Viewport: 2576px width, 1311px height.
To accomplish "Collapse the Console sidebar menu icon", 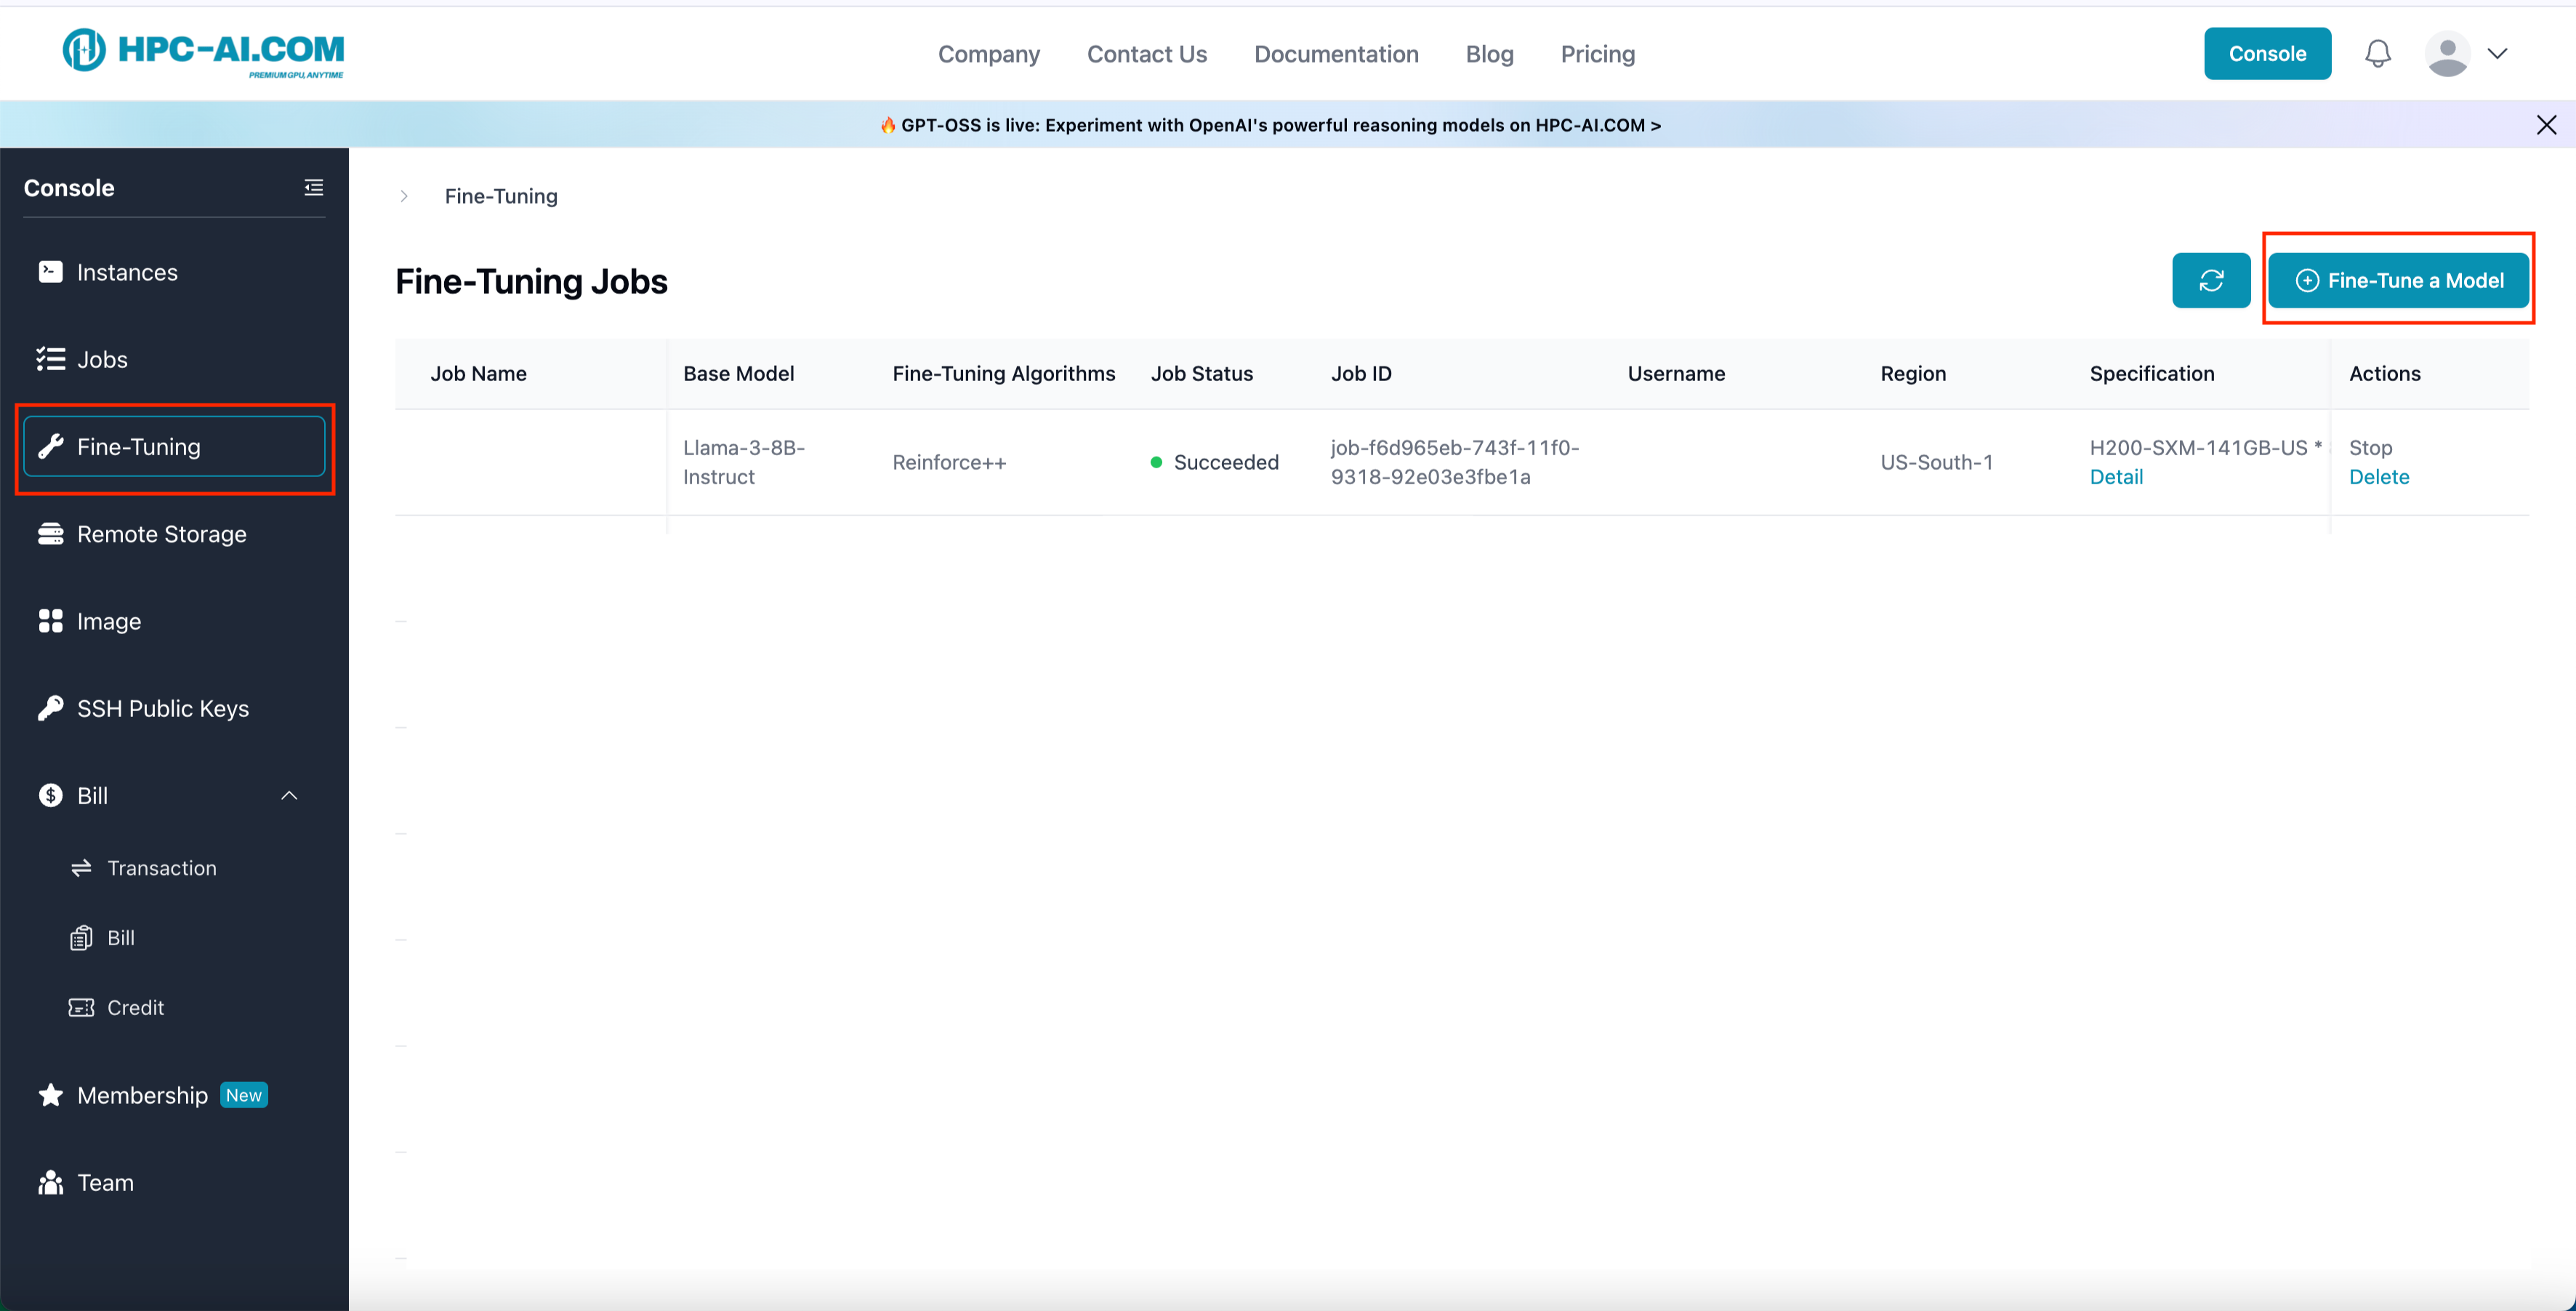I will (313, 188).
